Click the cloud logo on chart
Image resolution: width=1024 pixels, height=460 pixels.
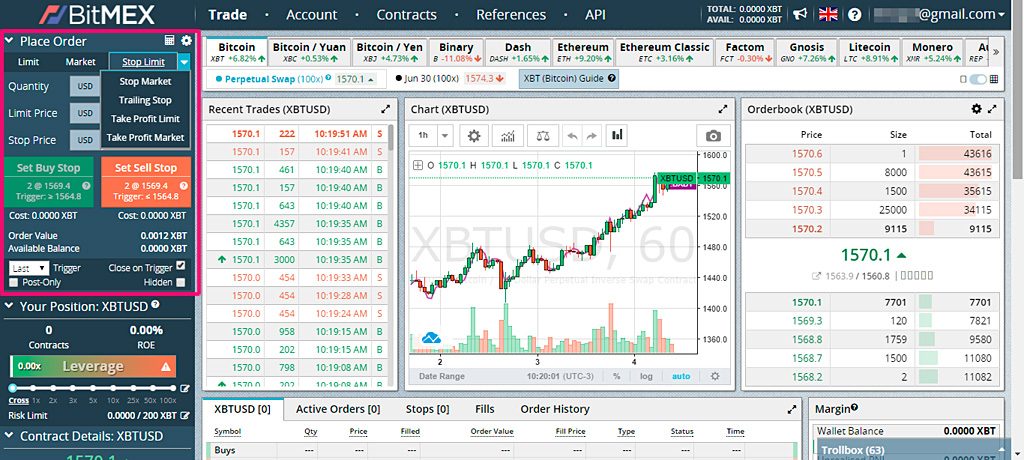tap(432, 338)
